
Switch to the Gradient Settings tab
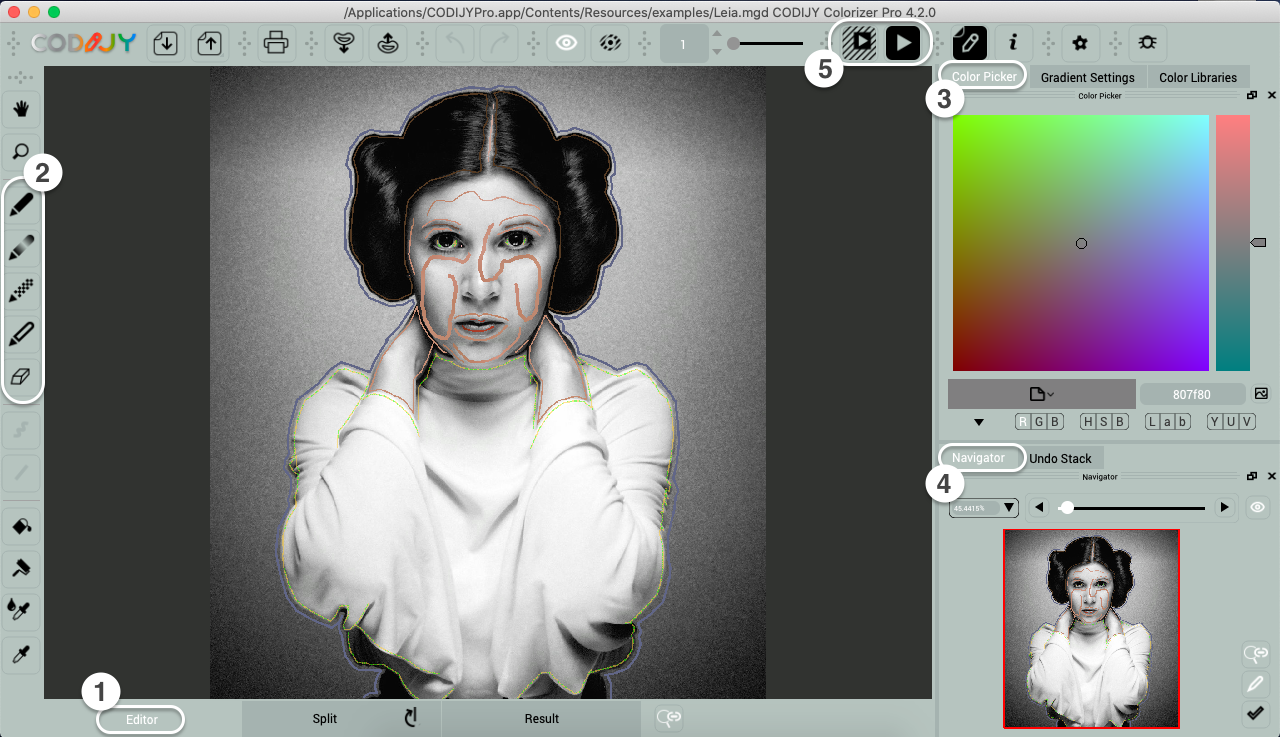coord(1087,77)
